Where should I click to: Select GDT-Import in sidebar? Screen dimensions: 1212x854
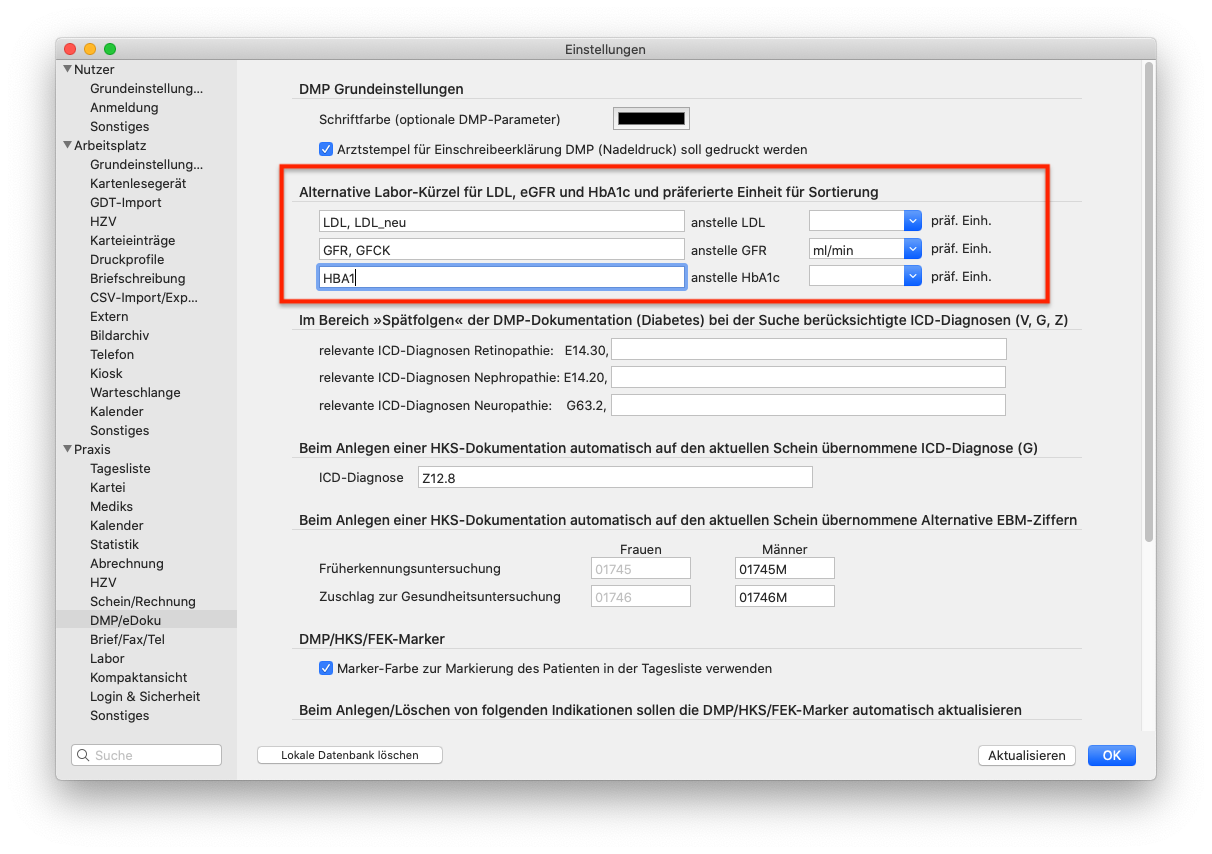[x=126, y=203]
